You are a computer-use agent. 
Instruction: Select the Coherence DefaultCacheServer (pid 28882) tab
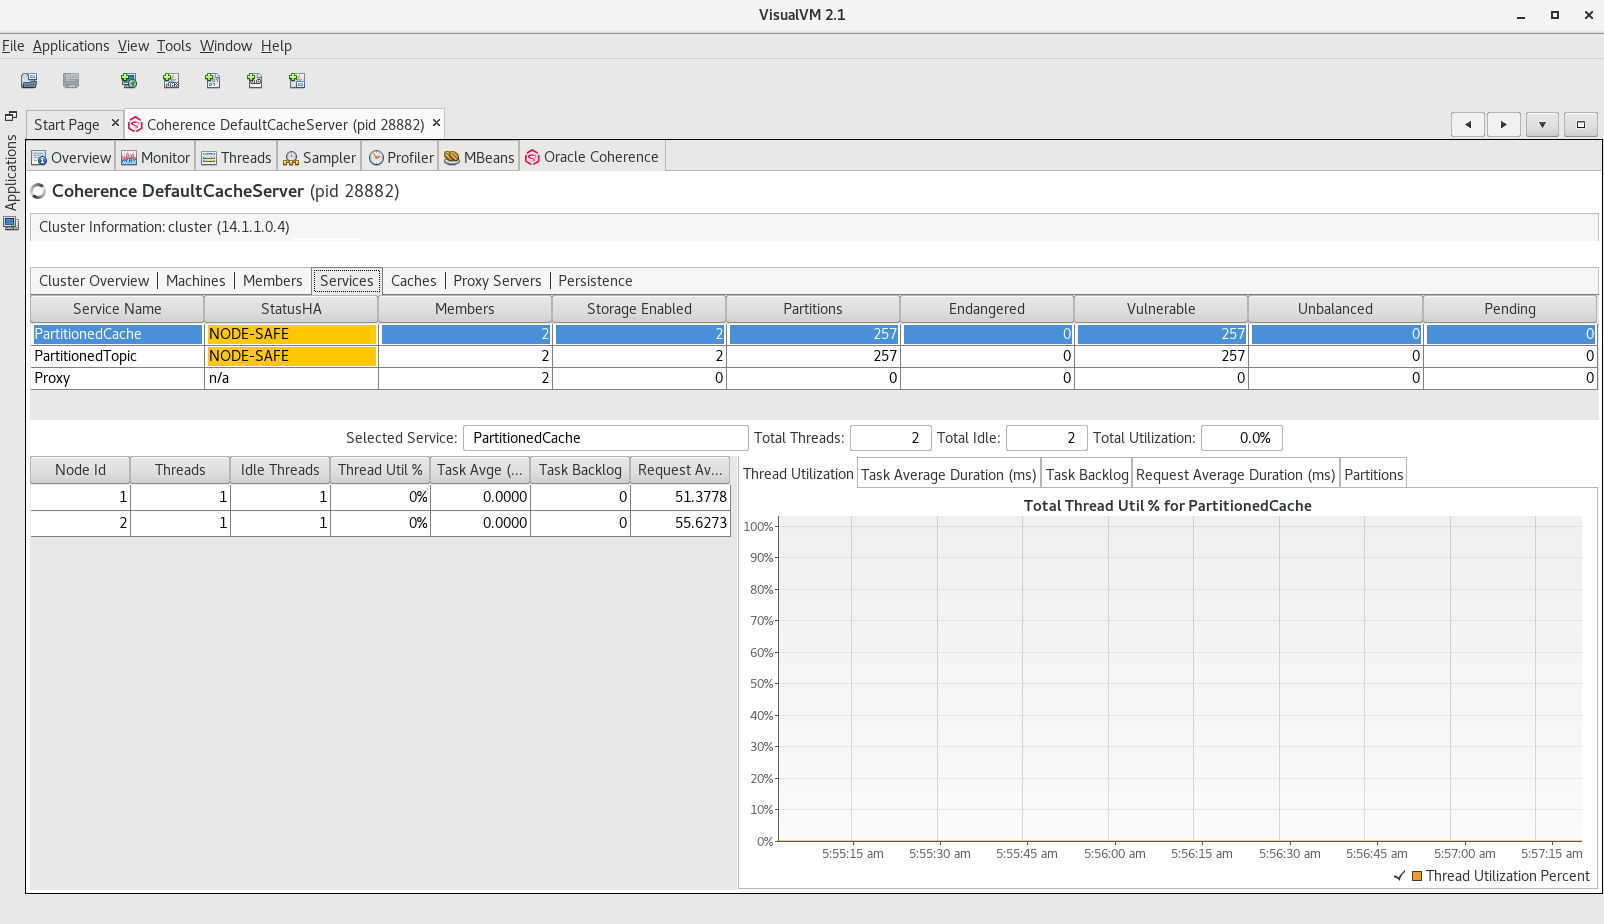[x=285, y=125]
